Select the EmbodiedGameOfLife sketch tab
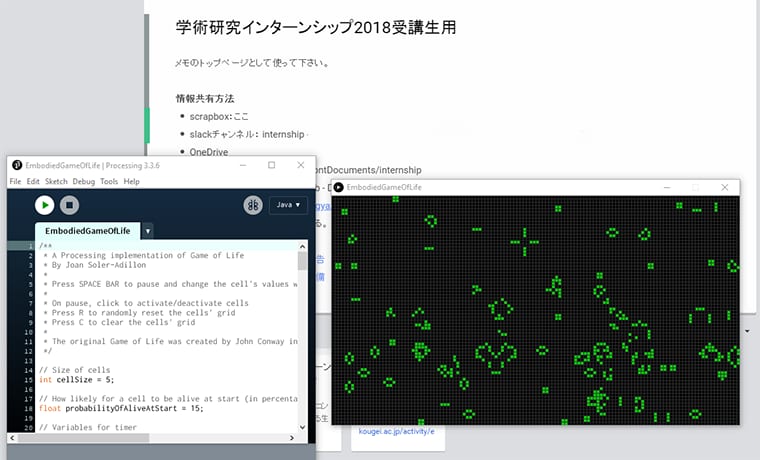The height and width of the screenshot is (460, 760). pos(88,231)
